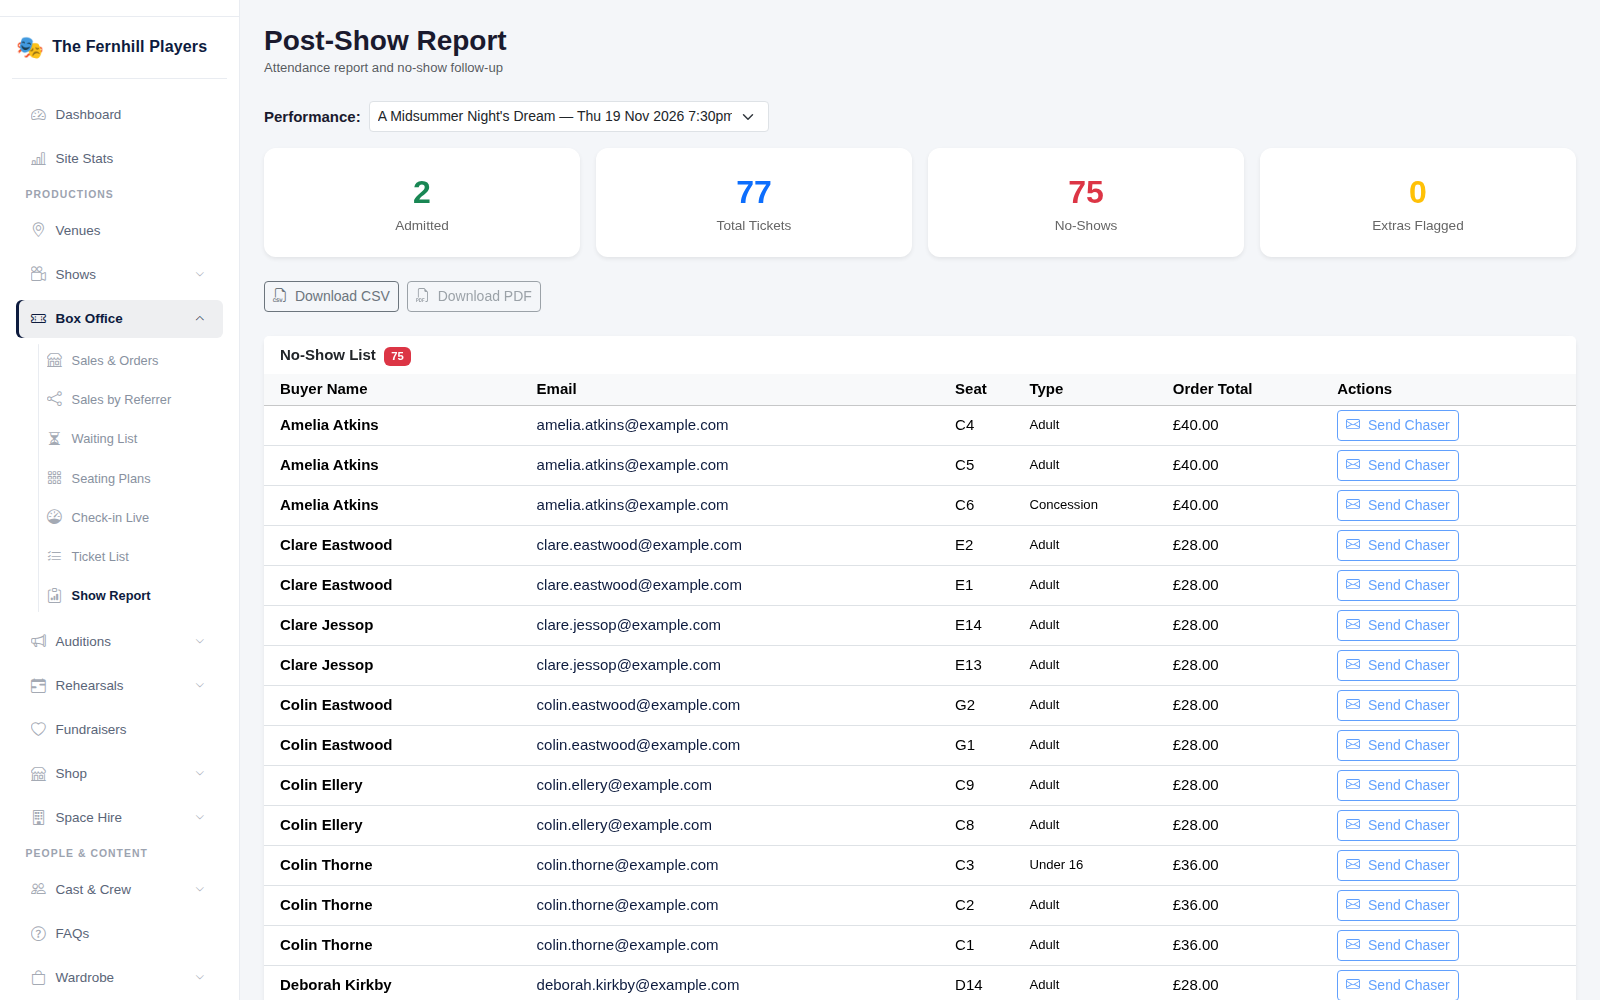Open the Rehearsals menu item
Viewport: 1600px width, 1000px height.
click(x=119, y=686)
